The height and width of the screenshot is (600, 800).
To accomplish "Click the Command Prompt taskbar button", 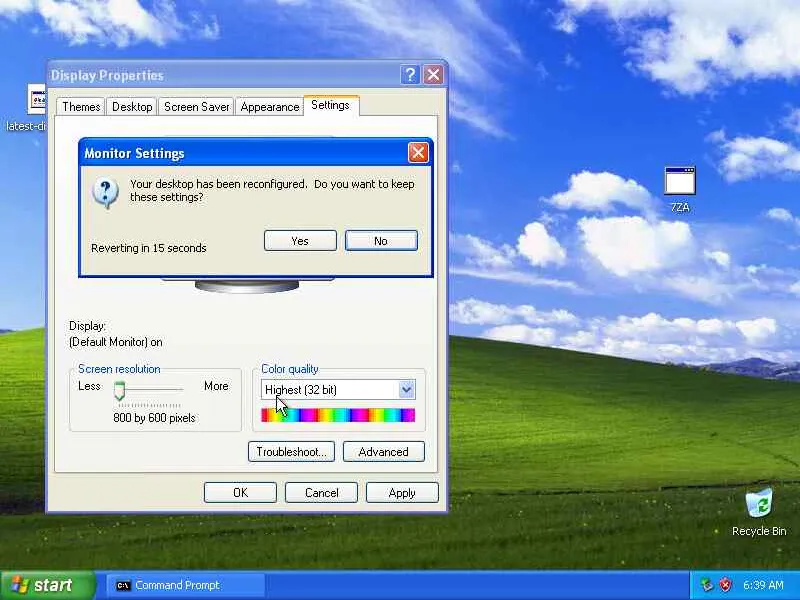I will [186, 585].
